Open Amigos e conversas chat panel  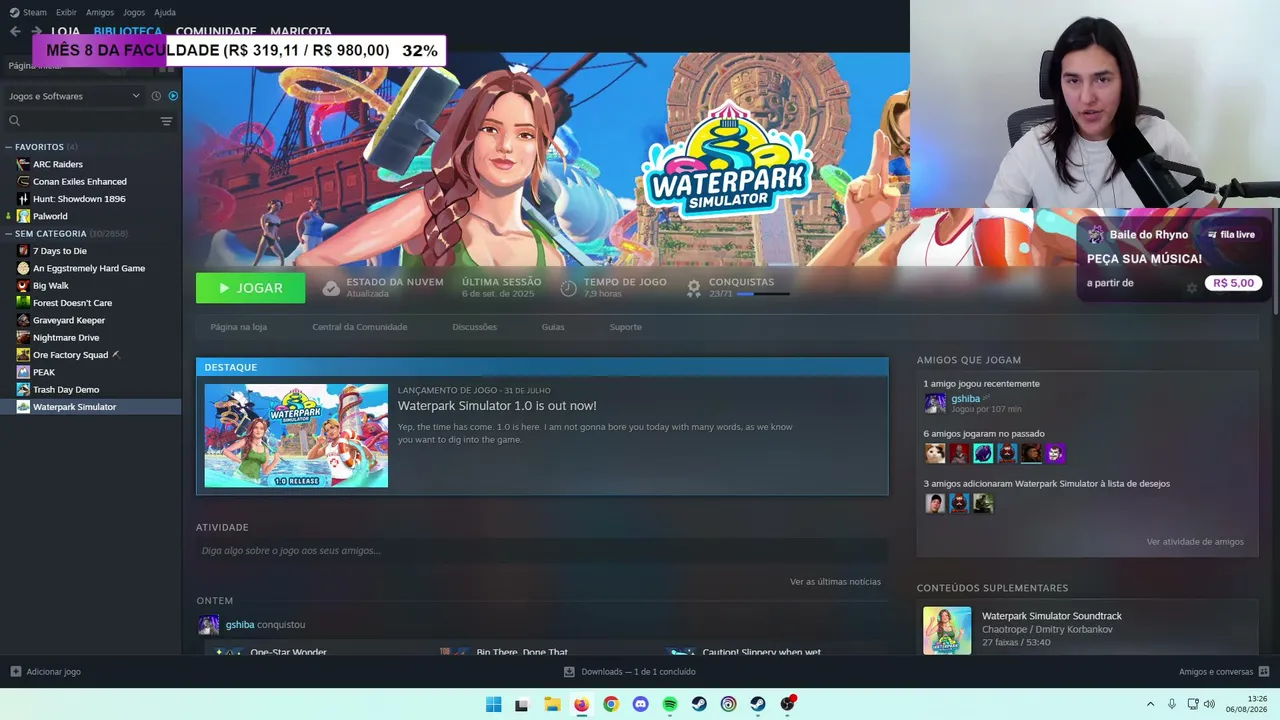click(1224, 672)
